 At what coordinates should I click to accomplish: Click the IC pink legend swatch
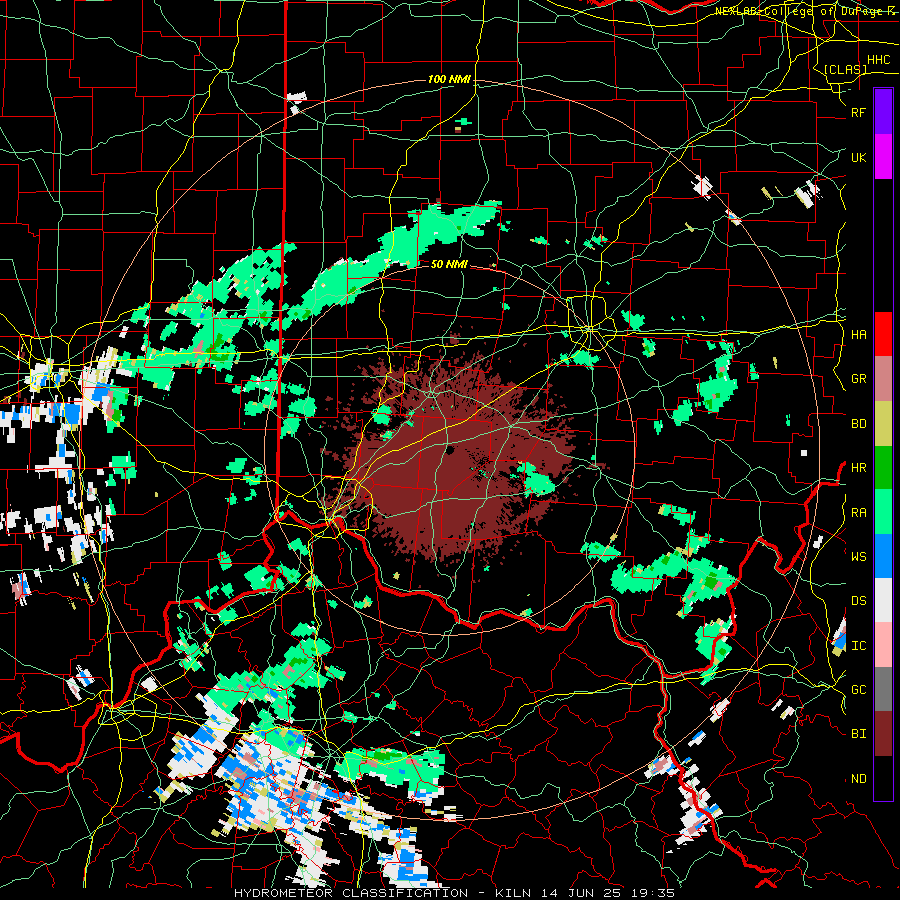(x=883, y=645)
